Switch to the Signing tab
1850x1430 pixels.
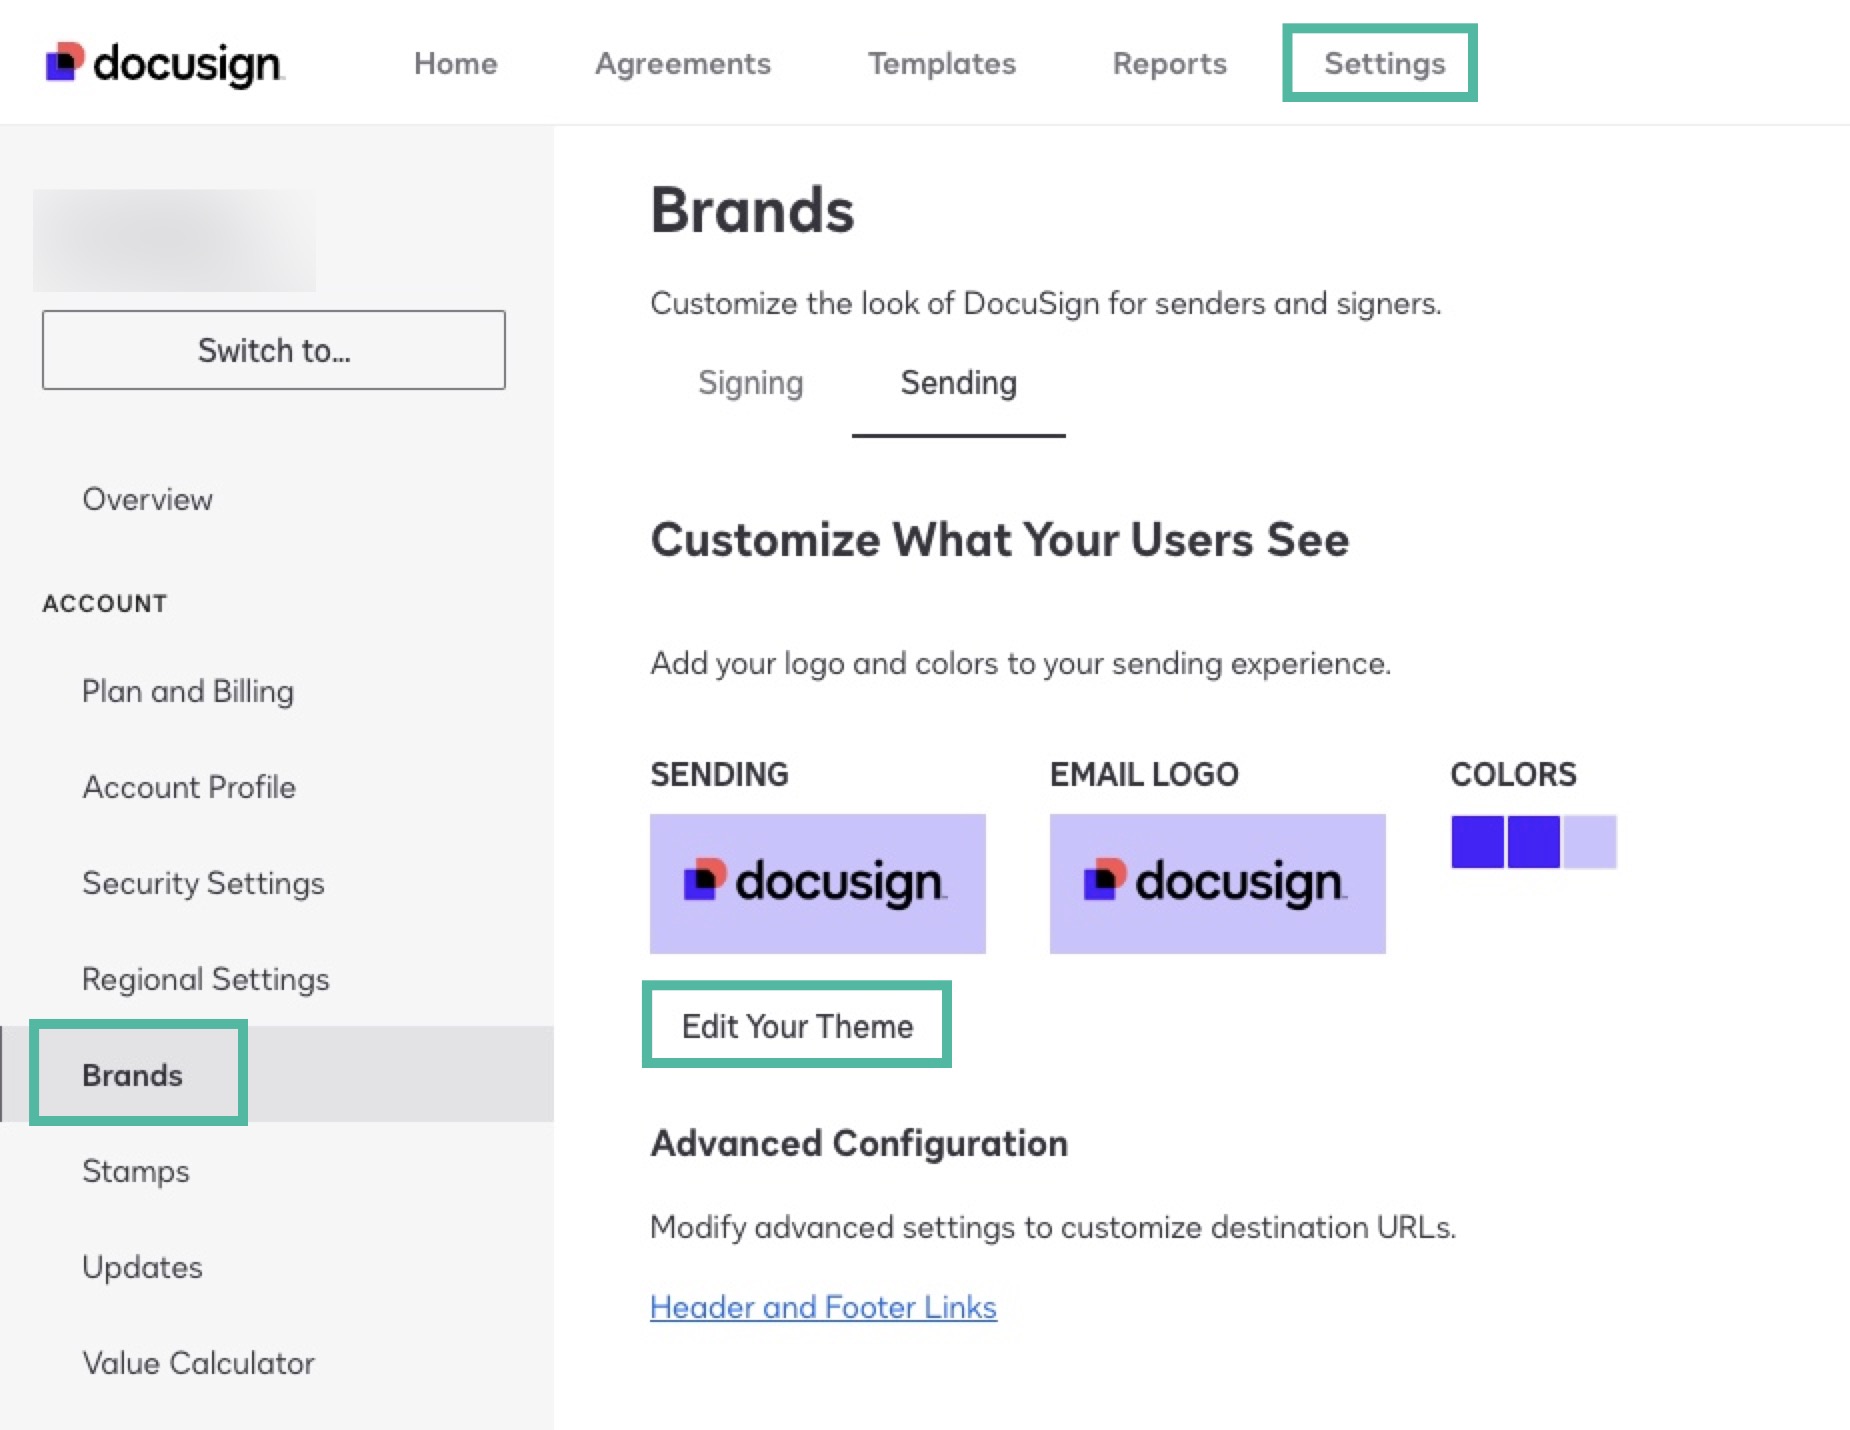pos(750,383)
